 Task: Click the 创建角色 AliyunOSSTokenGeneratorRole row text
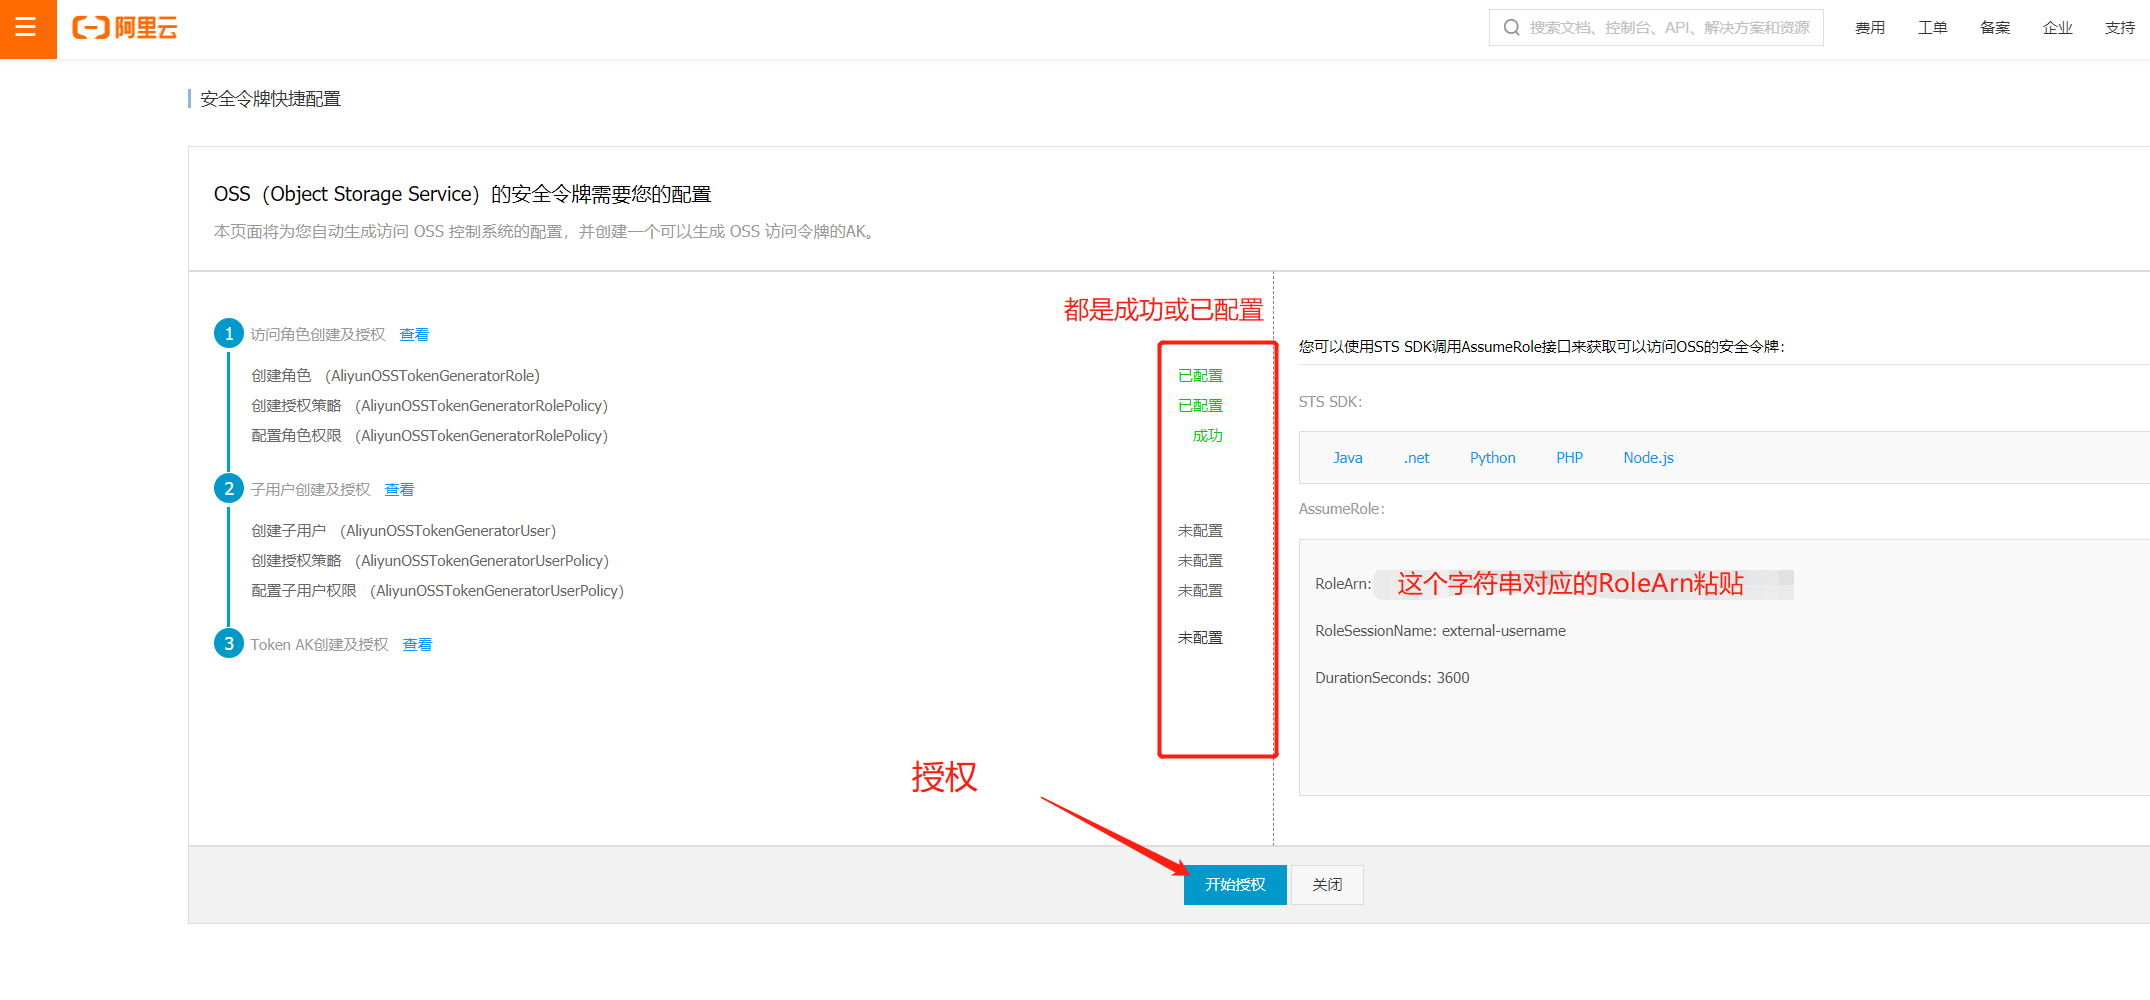point(395,376)
